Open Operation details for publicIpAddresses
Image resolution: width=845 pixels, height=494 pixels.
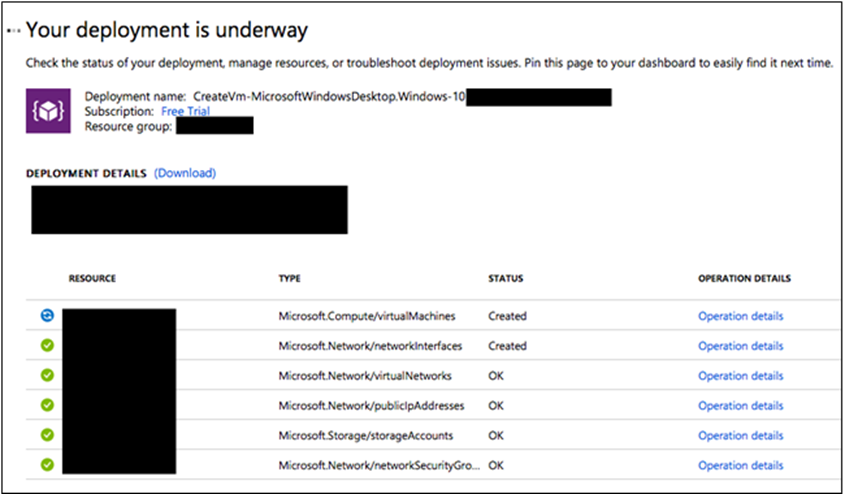tap(740, 406)
